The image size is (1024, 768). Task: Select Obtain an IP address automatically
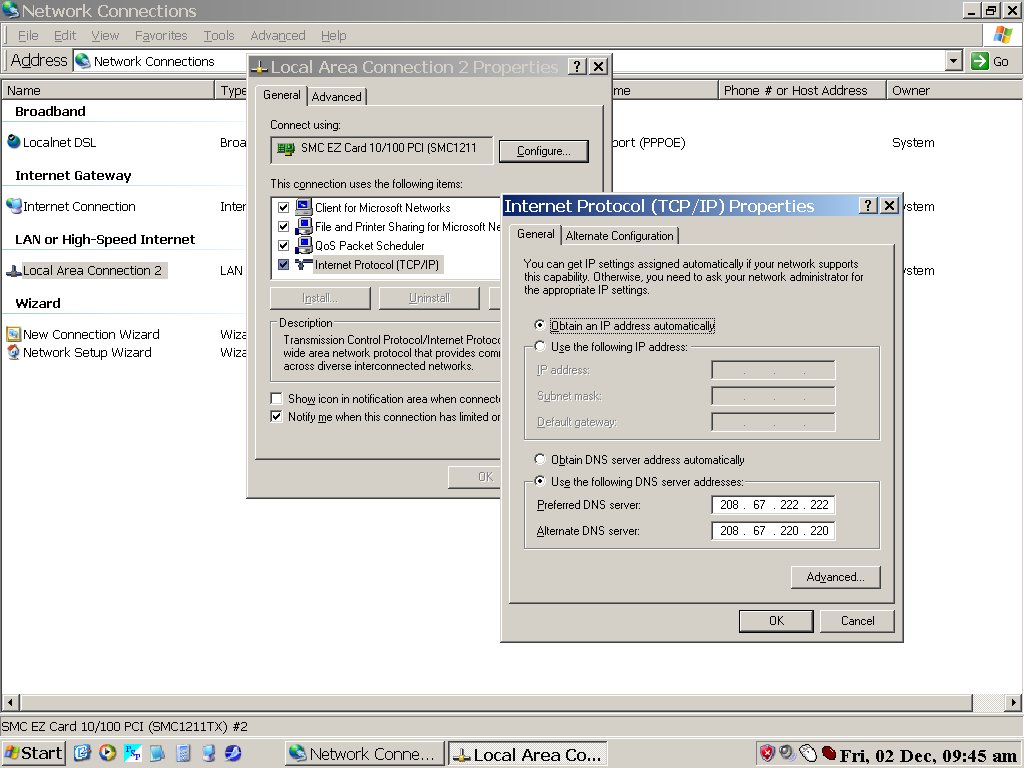(539, 325)
